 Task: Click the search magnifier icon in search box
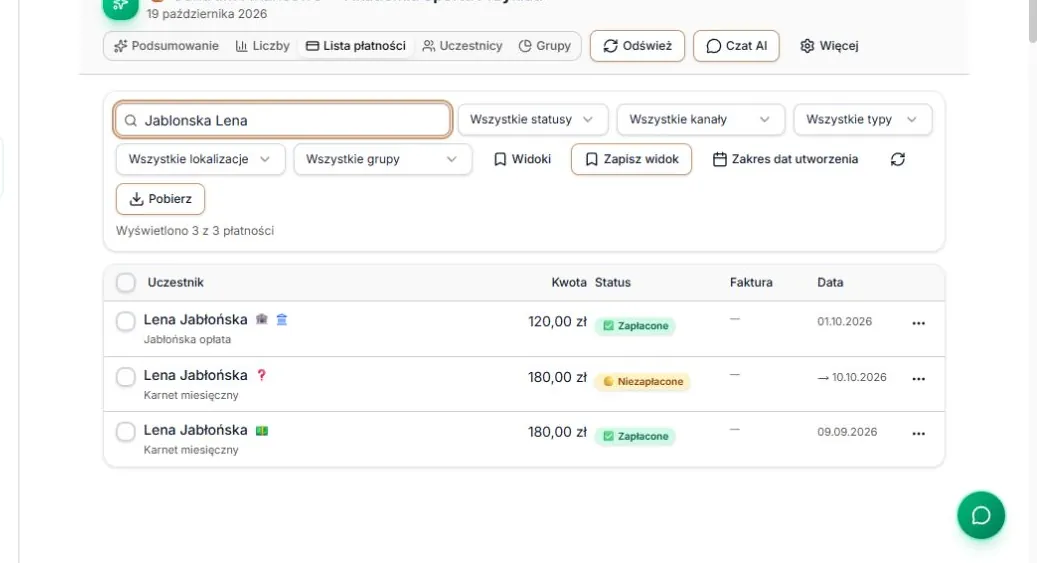click(131, 120)
